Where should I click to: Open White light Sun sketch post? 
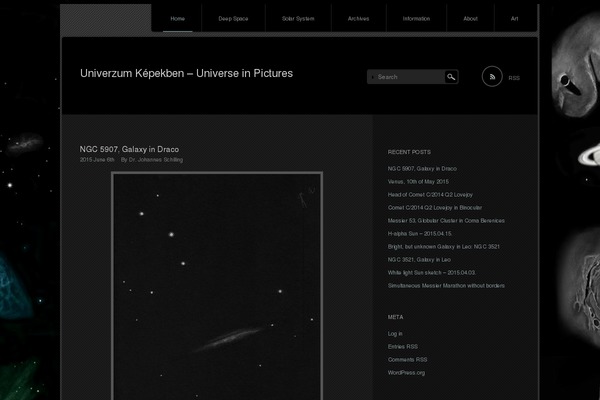432,273
